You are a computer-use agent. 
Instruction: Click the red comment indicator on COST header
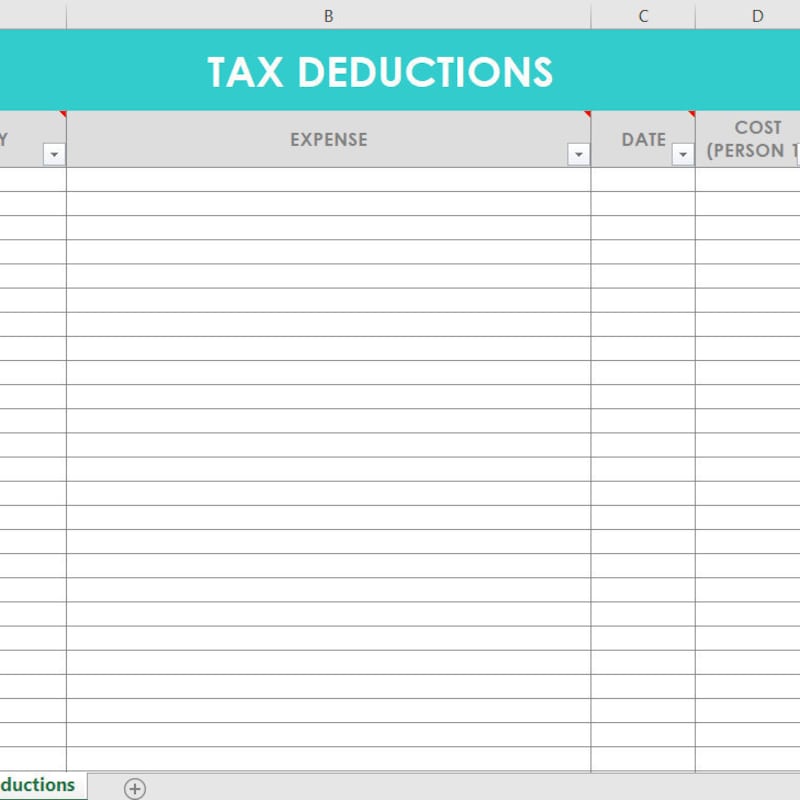(x=797, y=116)
